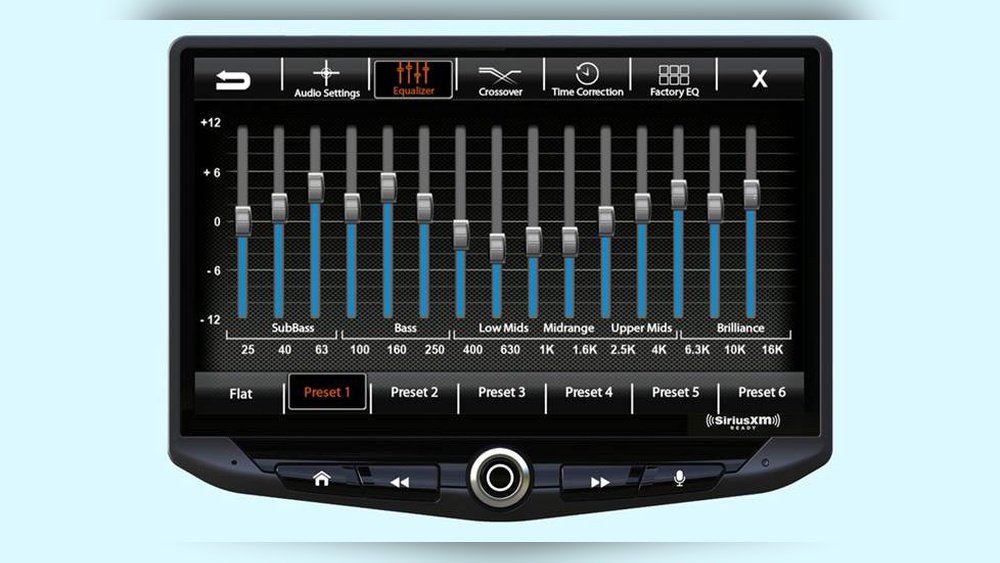
Task: Click the 630 Hz slider handle
Action: tap(497, 247)
